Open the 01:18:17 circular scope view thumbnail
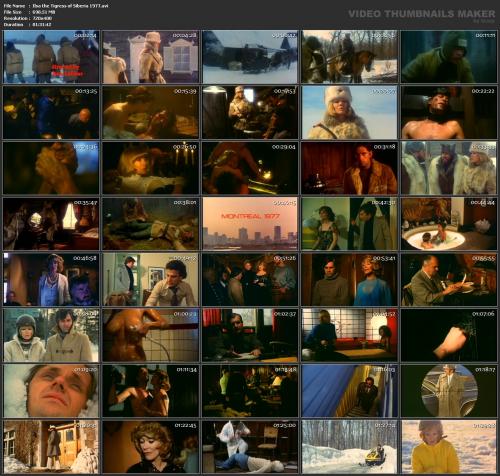500x476 pixels. (449, 391)
